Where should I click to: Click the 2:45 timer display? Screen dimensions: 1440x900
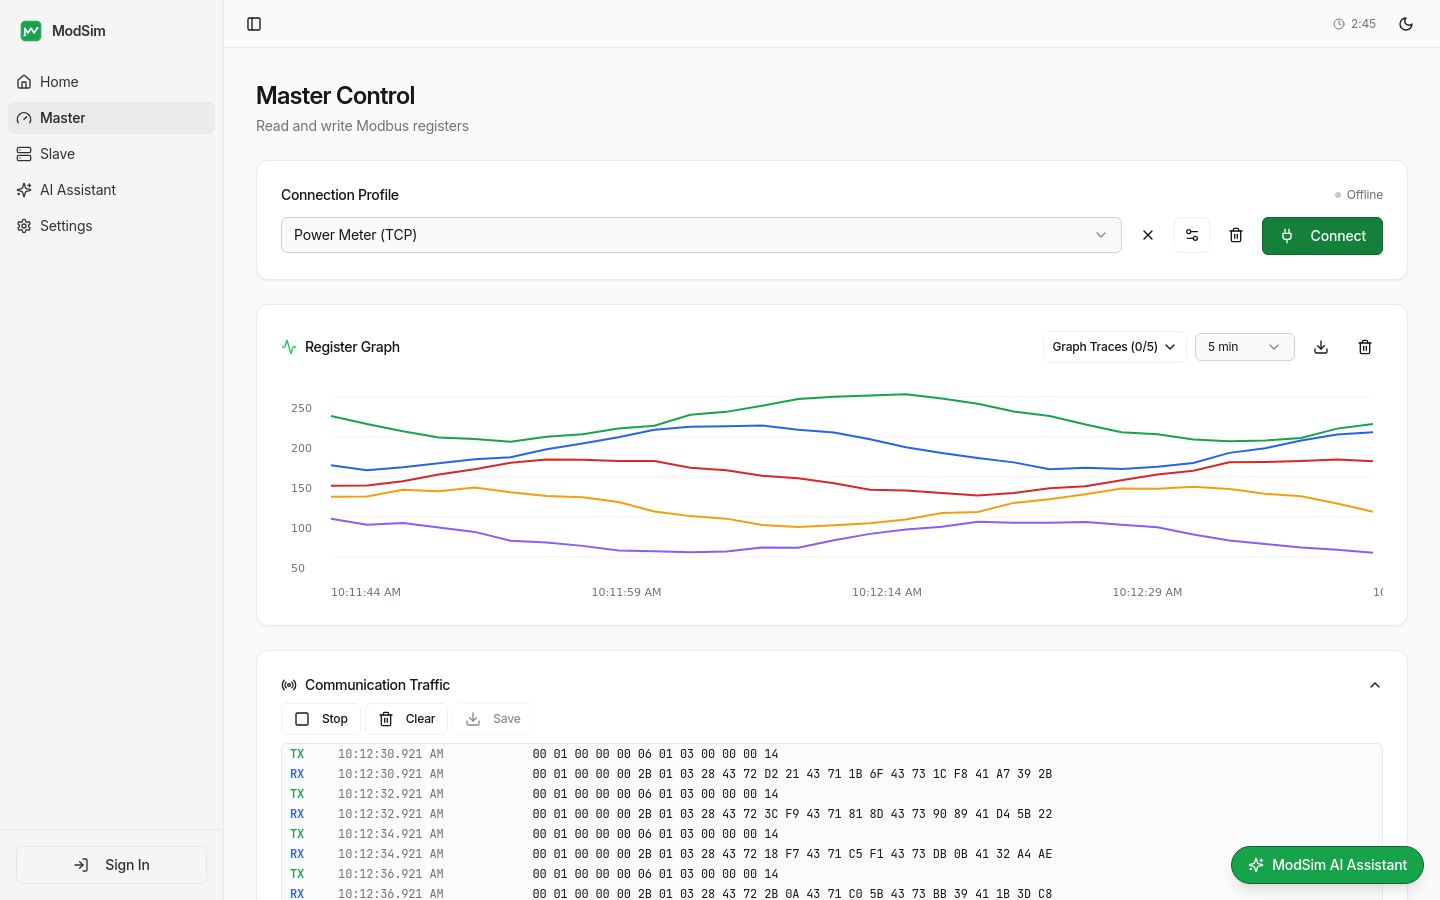[1355, 24]
